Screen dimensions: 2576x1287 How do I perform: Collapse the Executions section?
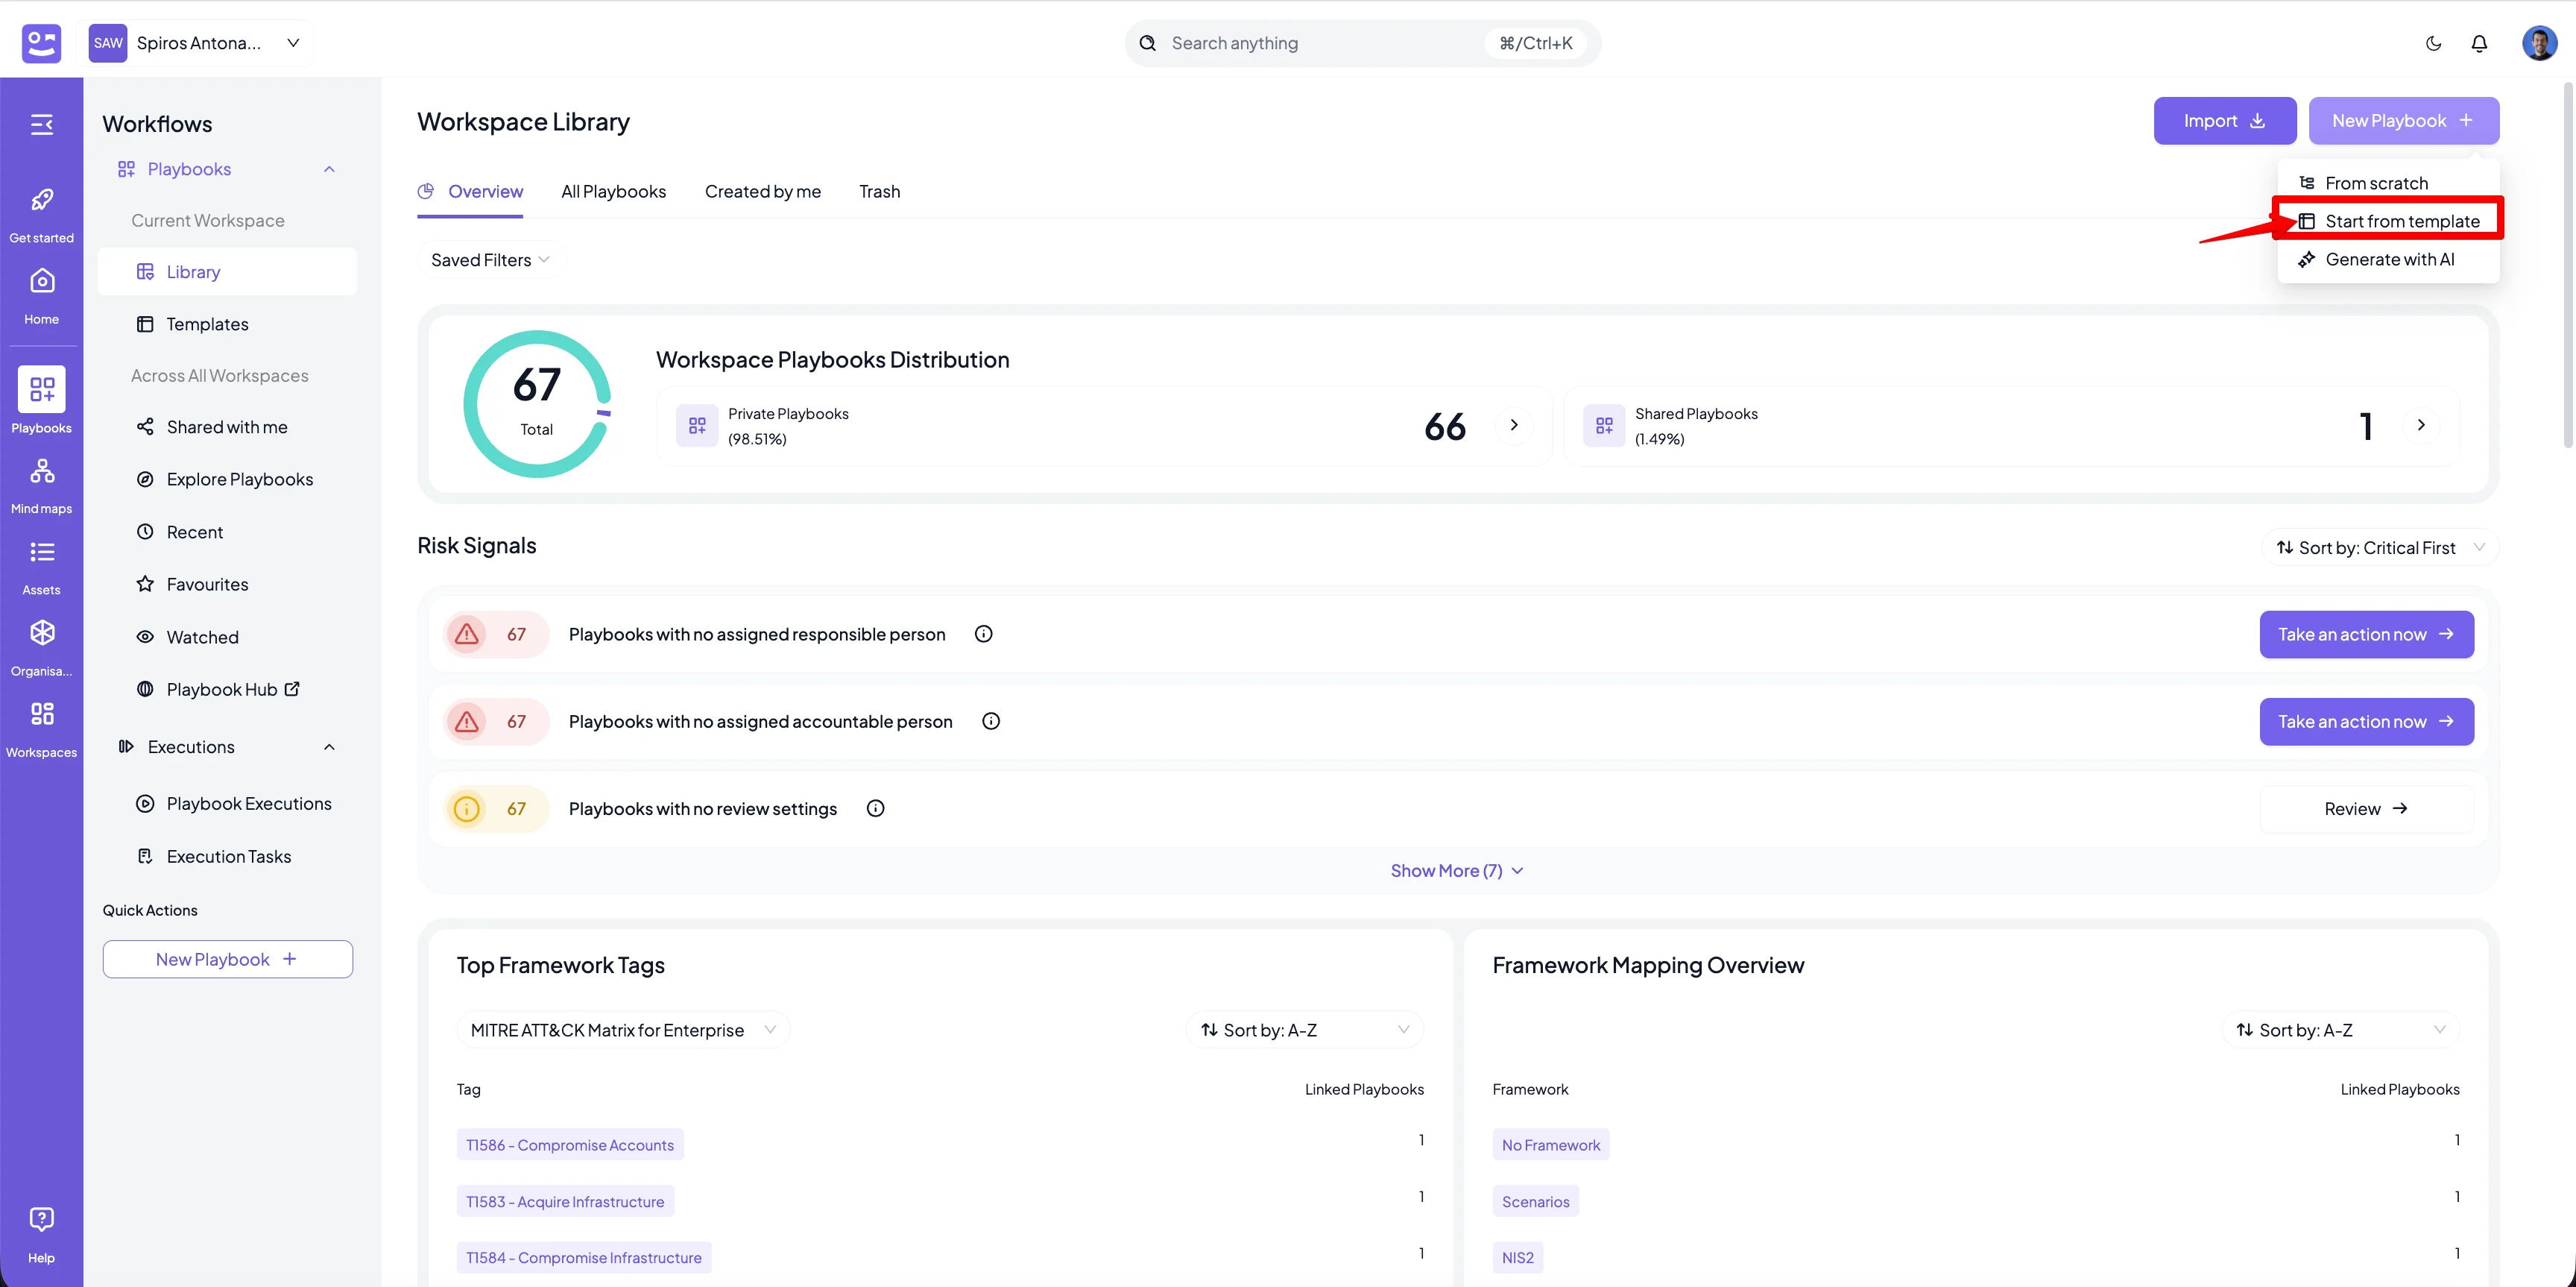(x=329, y=747)
